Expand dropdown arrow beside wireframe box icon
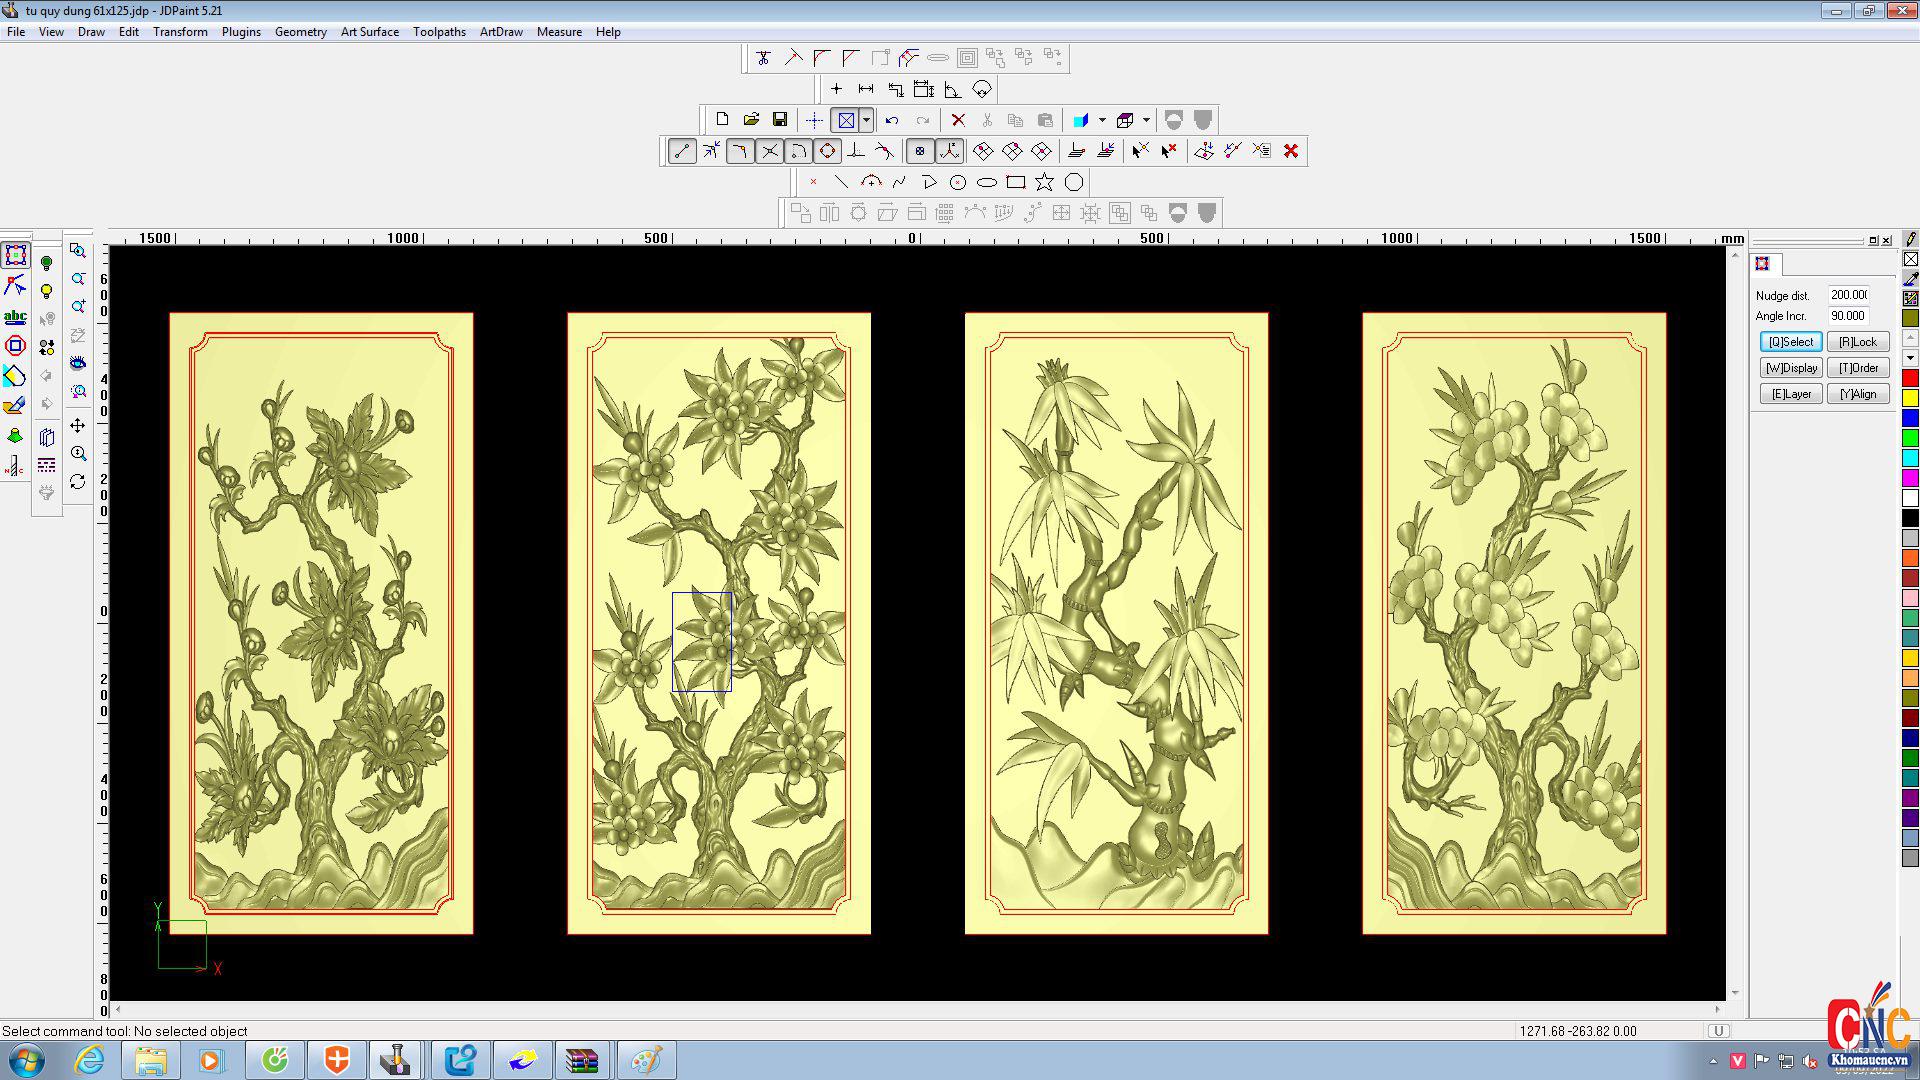Image resolution: width=1920 pixels, height=1080 pixels. 1146,120
